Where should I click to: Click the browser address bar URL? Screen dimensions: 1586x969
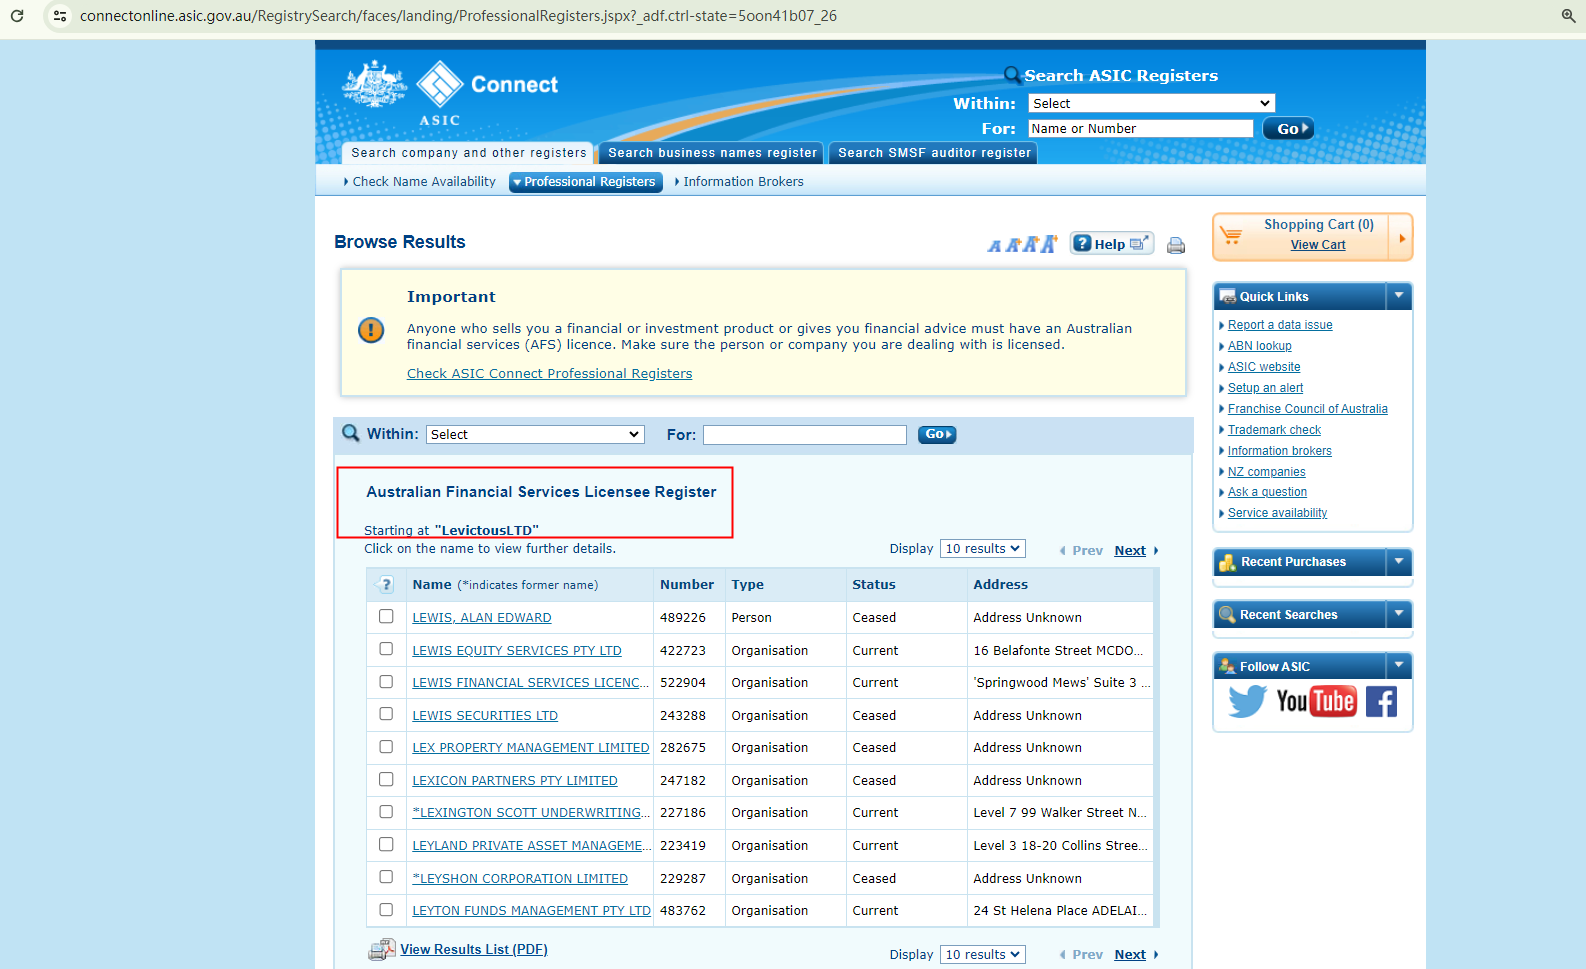tap(458, 16)
